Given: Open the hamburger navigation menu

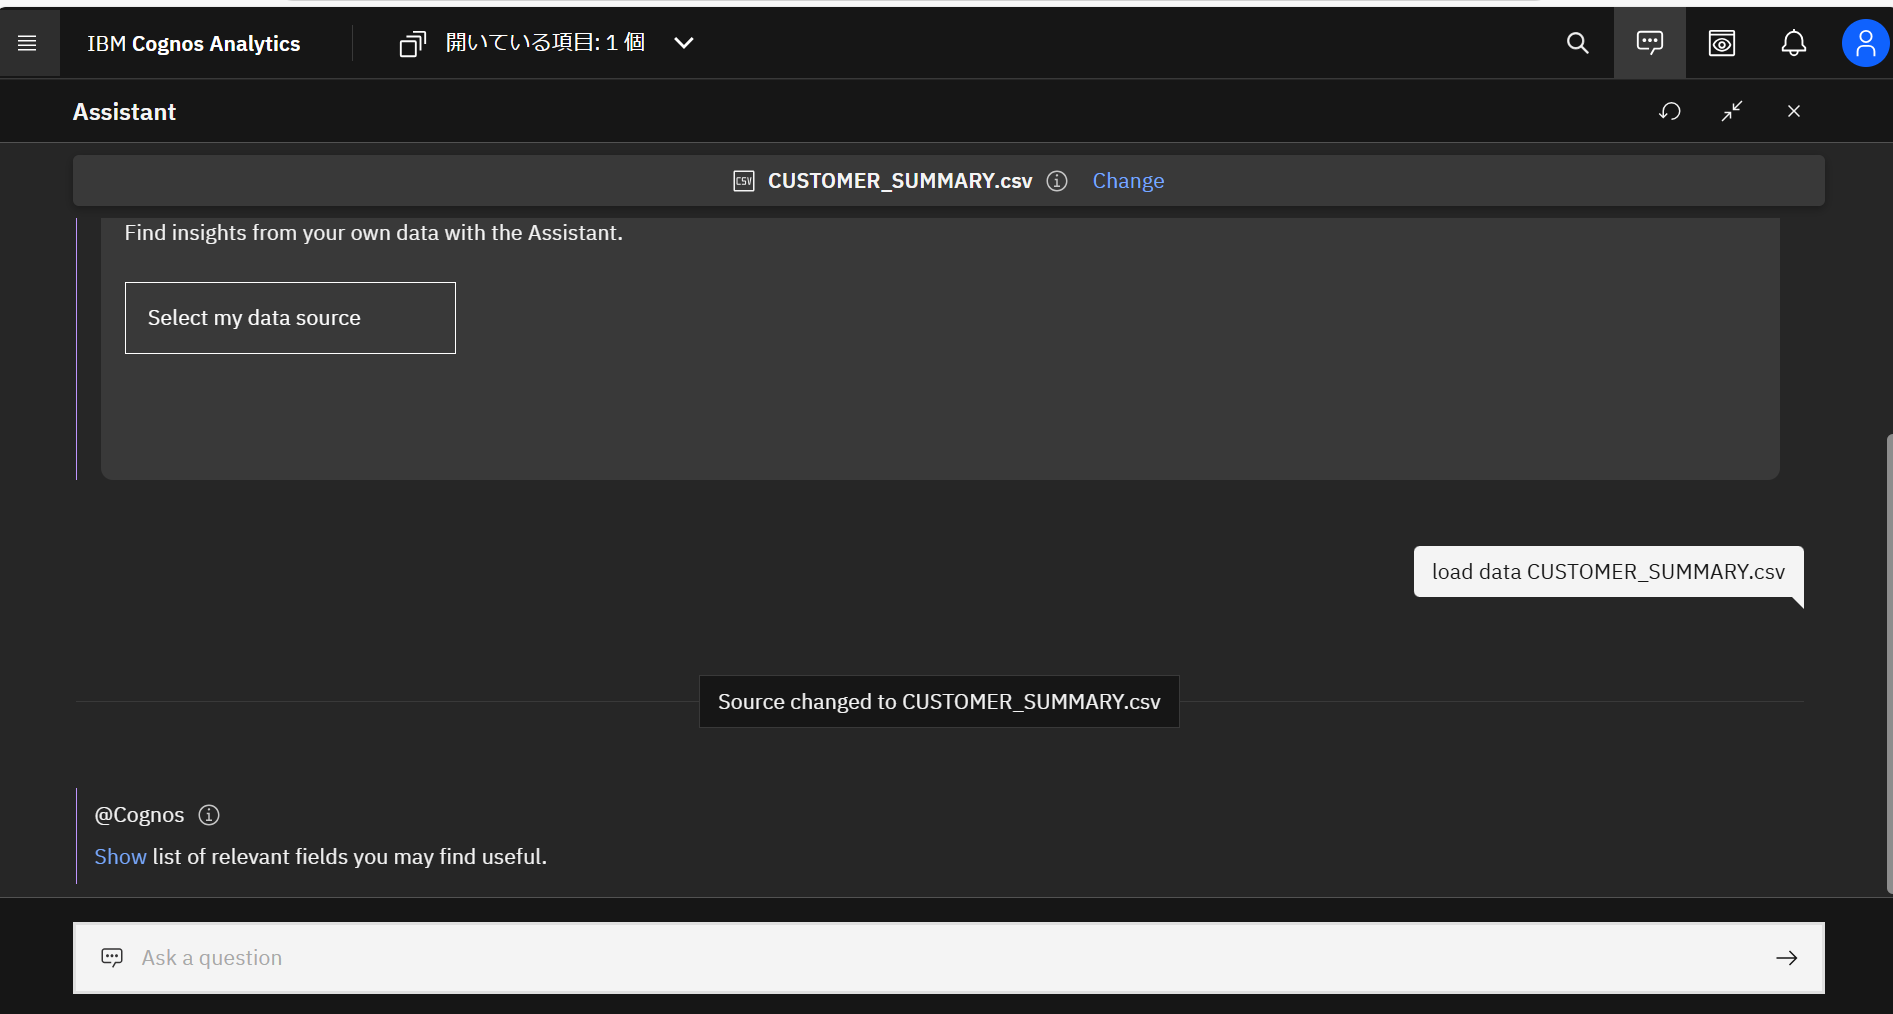Looking at the screenshot, I should (27, 43).
